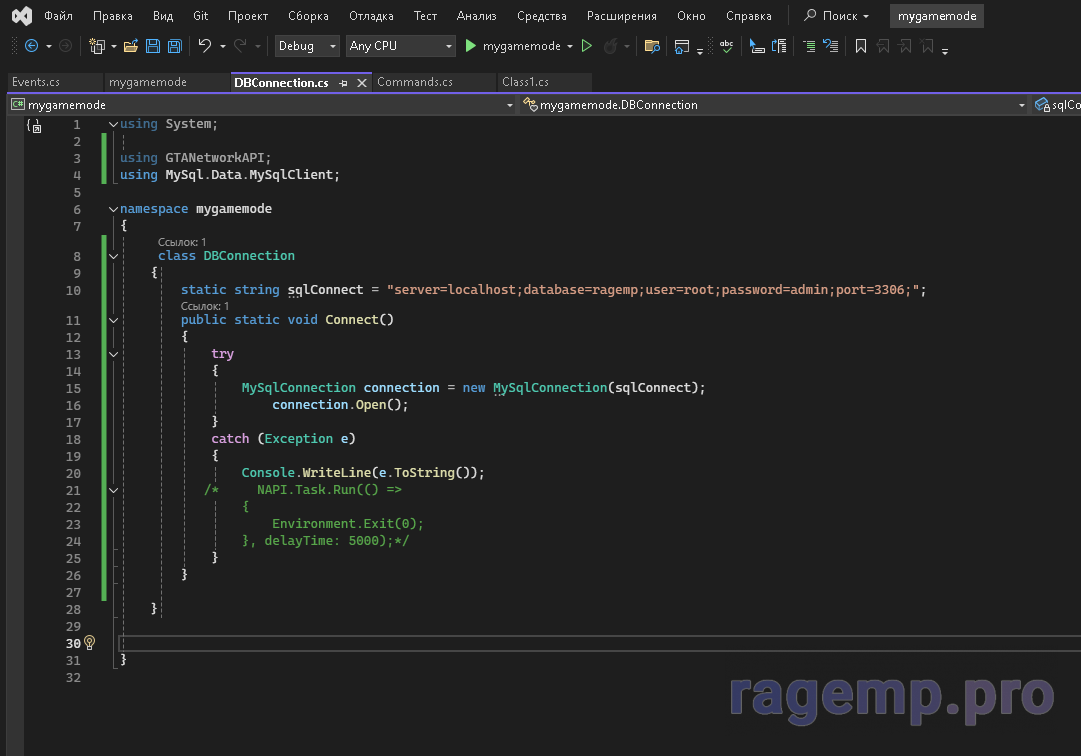The image size is (1081, 756).
Task: Open the Тест menu
Action: point(425,16)
